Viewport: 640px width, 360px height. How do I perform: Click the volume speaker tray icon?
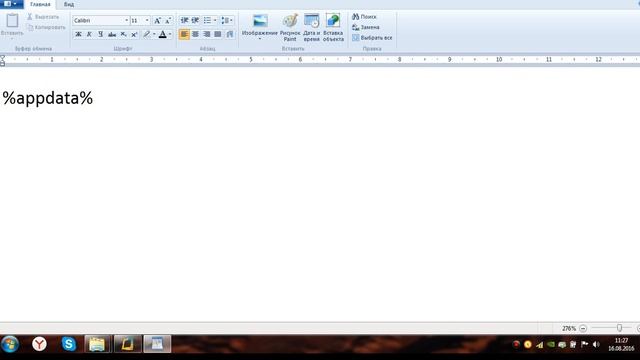[596, 344]
